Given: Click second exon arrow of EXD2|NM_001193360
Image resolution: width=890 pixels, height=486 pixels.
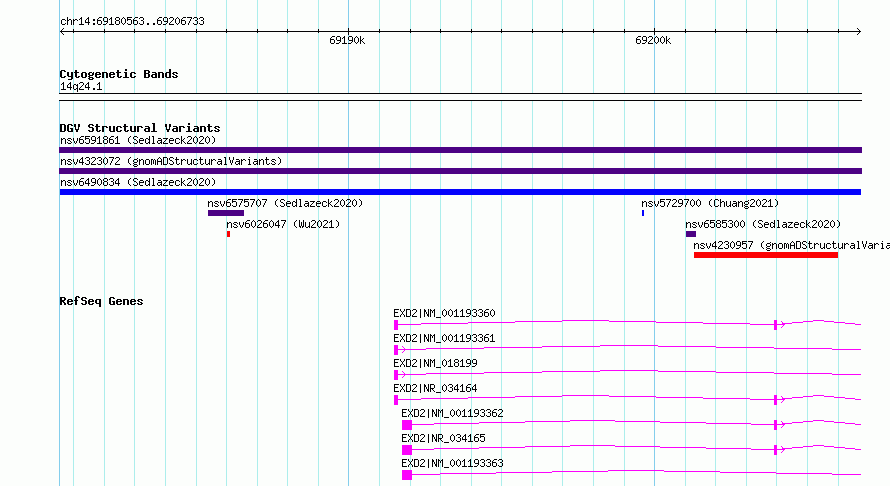Looking at the screenshot, I should click(x=779, y=325).
